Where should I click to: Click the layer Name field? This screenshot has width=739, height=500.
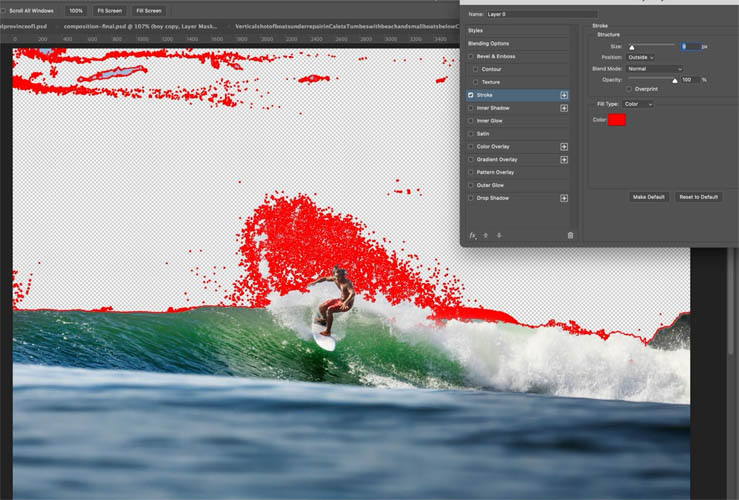pyautogui.click(x=542, y=14)
